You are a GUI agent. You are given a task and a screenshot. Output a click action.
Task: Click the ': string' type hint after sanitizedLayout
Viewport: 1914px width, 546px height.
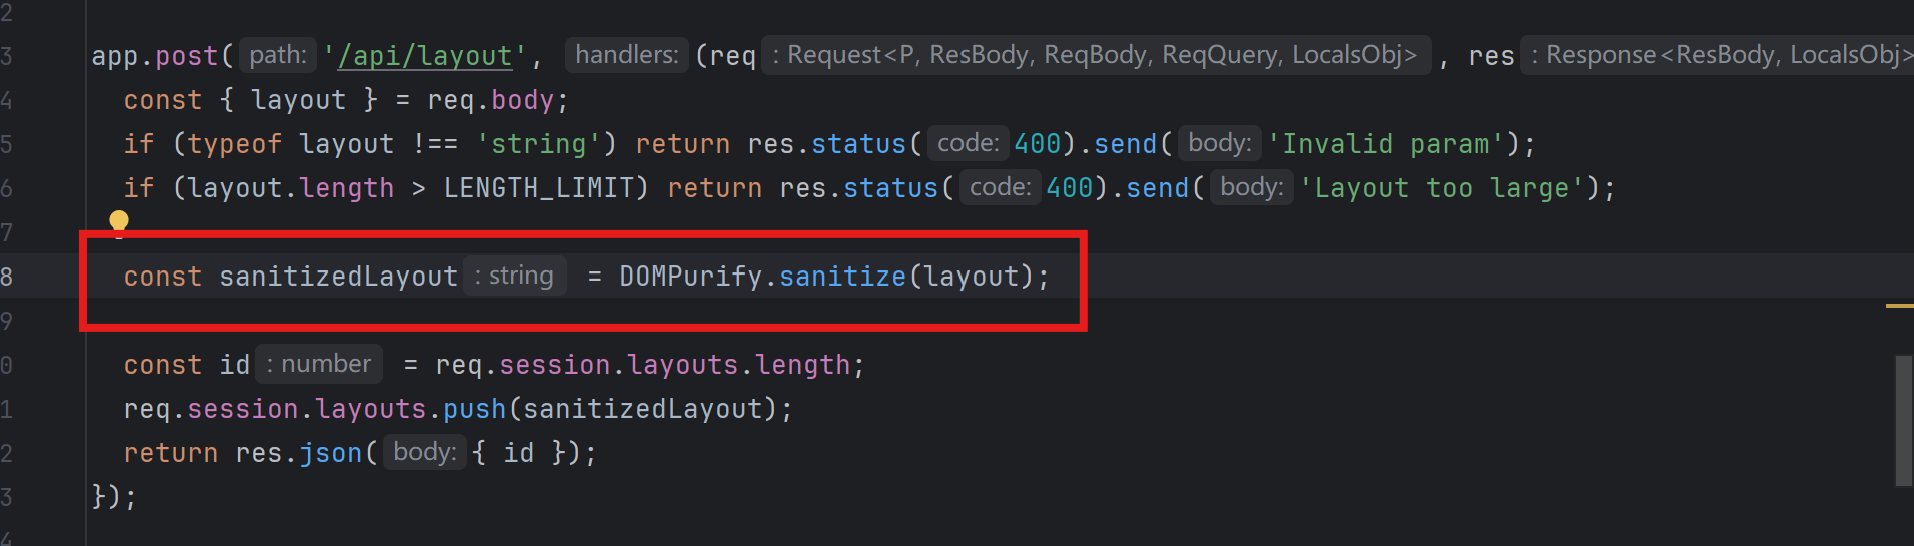tap(515, 276)
